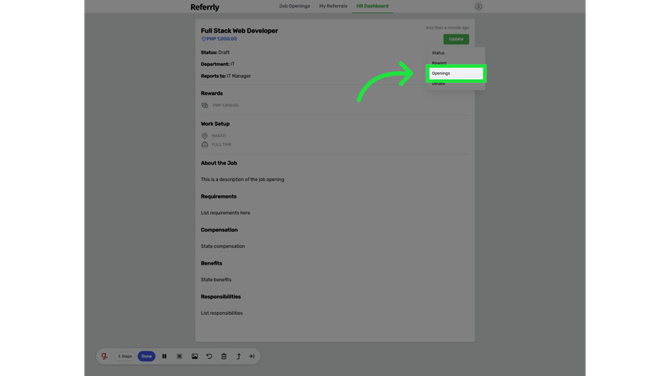Click the curved up-arrow icon in toolbar
The image size is (670, 376).
238,356
